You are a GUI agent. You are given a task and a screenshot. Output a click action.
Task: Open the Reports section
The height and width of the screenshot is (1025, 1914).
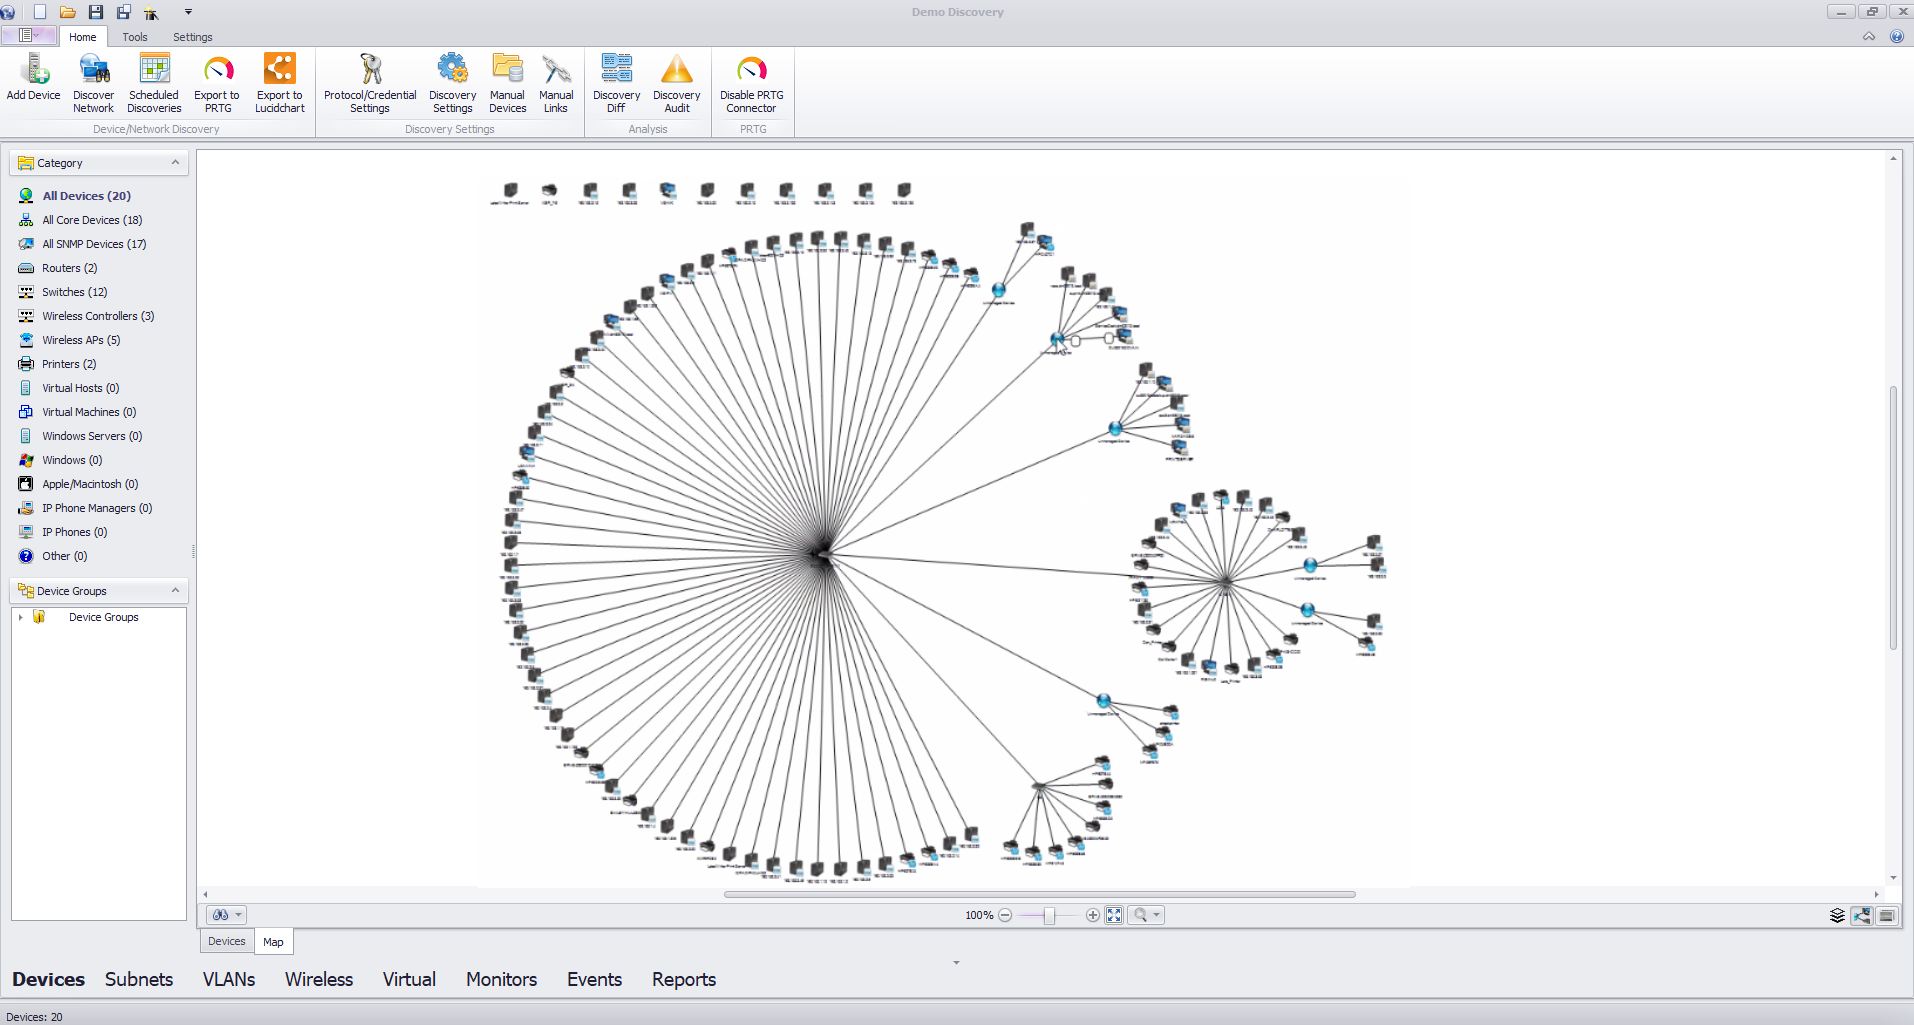684,979
